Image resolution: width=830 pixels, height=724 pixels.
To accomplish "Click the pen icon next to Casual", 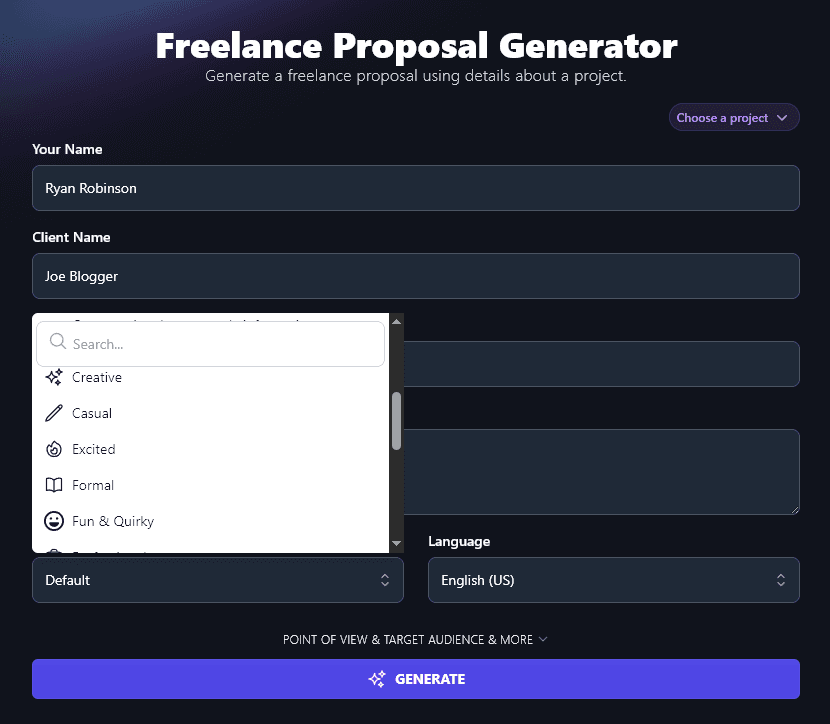I will [55, 413].
